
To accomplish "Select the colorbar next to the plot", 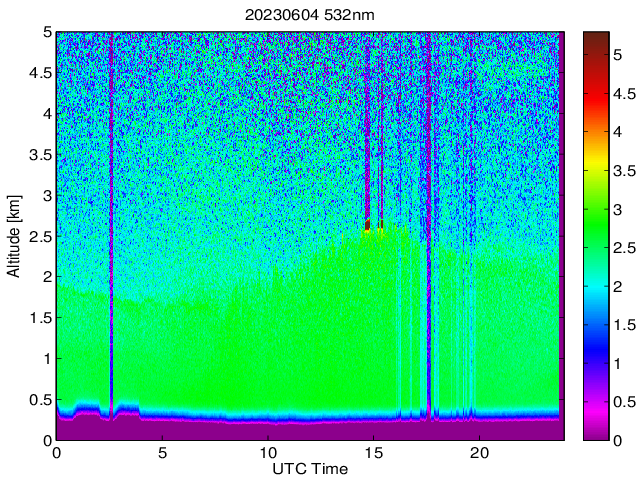I will (596, 236).
